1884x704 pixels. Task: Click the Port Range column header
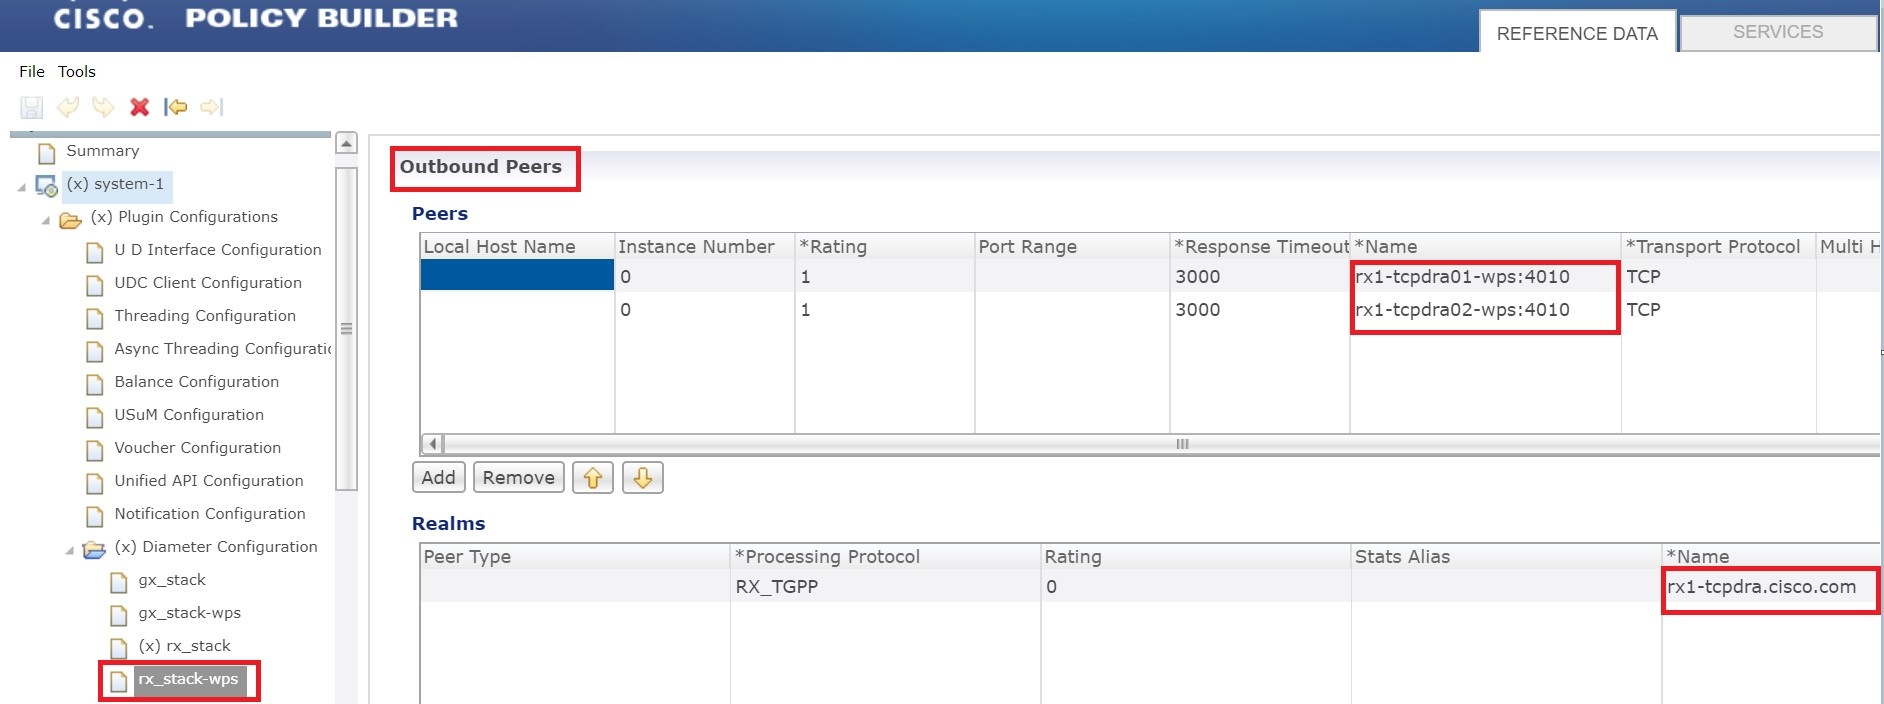pyautogui.click(x=1072, y=247)
